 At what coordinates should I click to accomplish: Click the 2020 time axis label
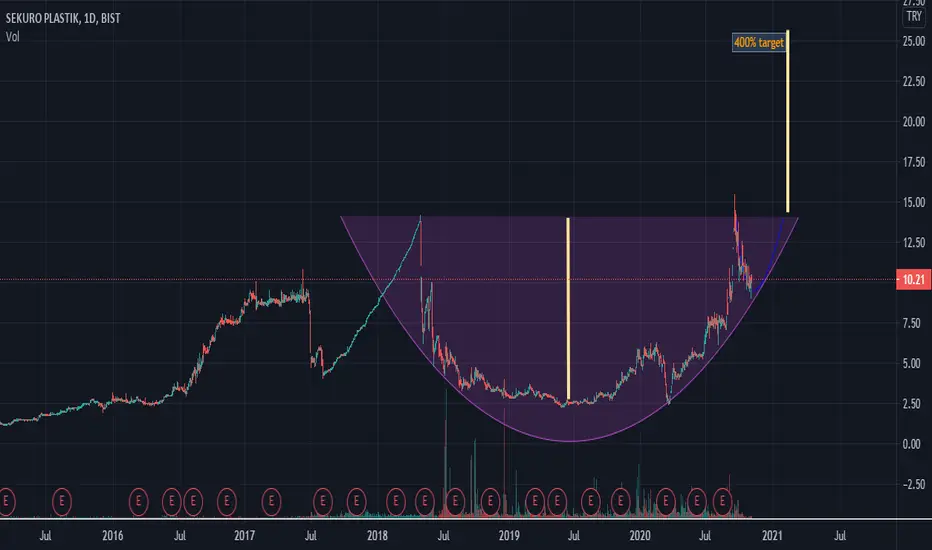[640, 536]
